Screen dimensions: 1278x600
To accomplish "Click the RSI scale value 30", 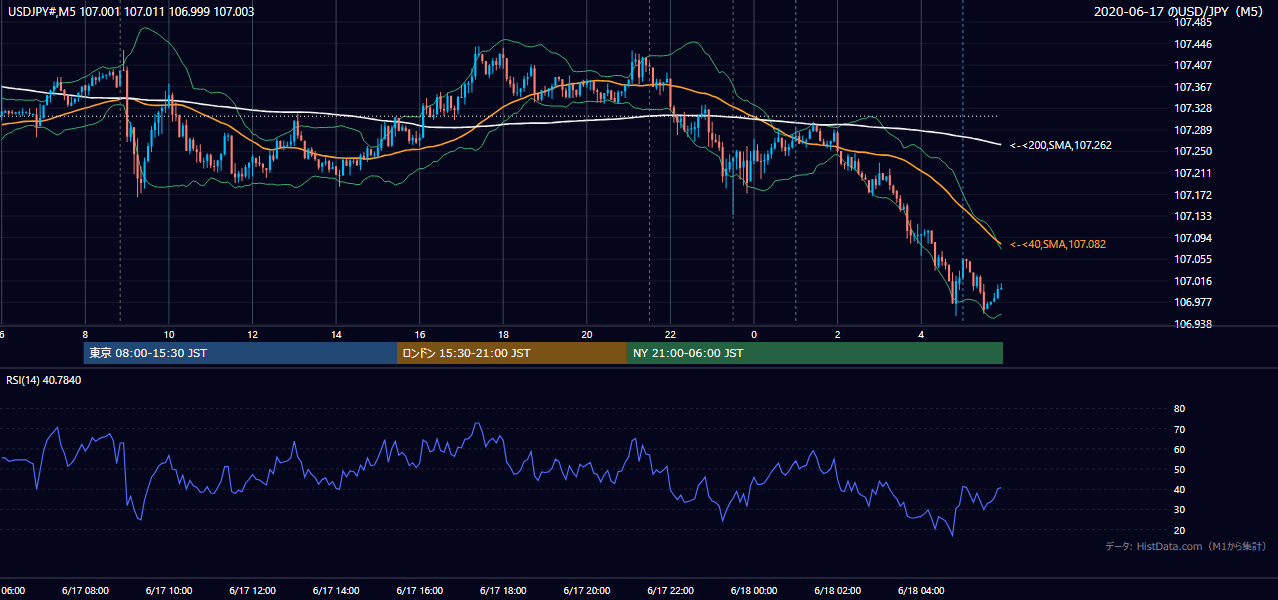I will (x=1179, y=510).
